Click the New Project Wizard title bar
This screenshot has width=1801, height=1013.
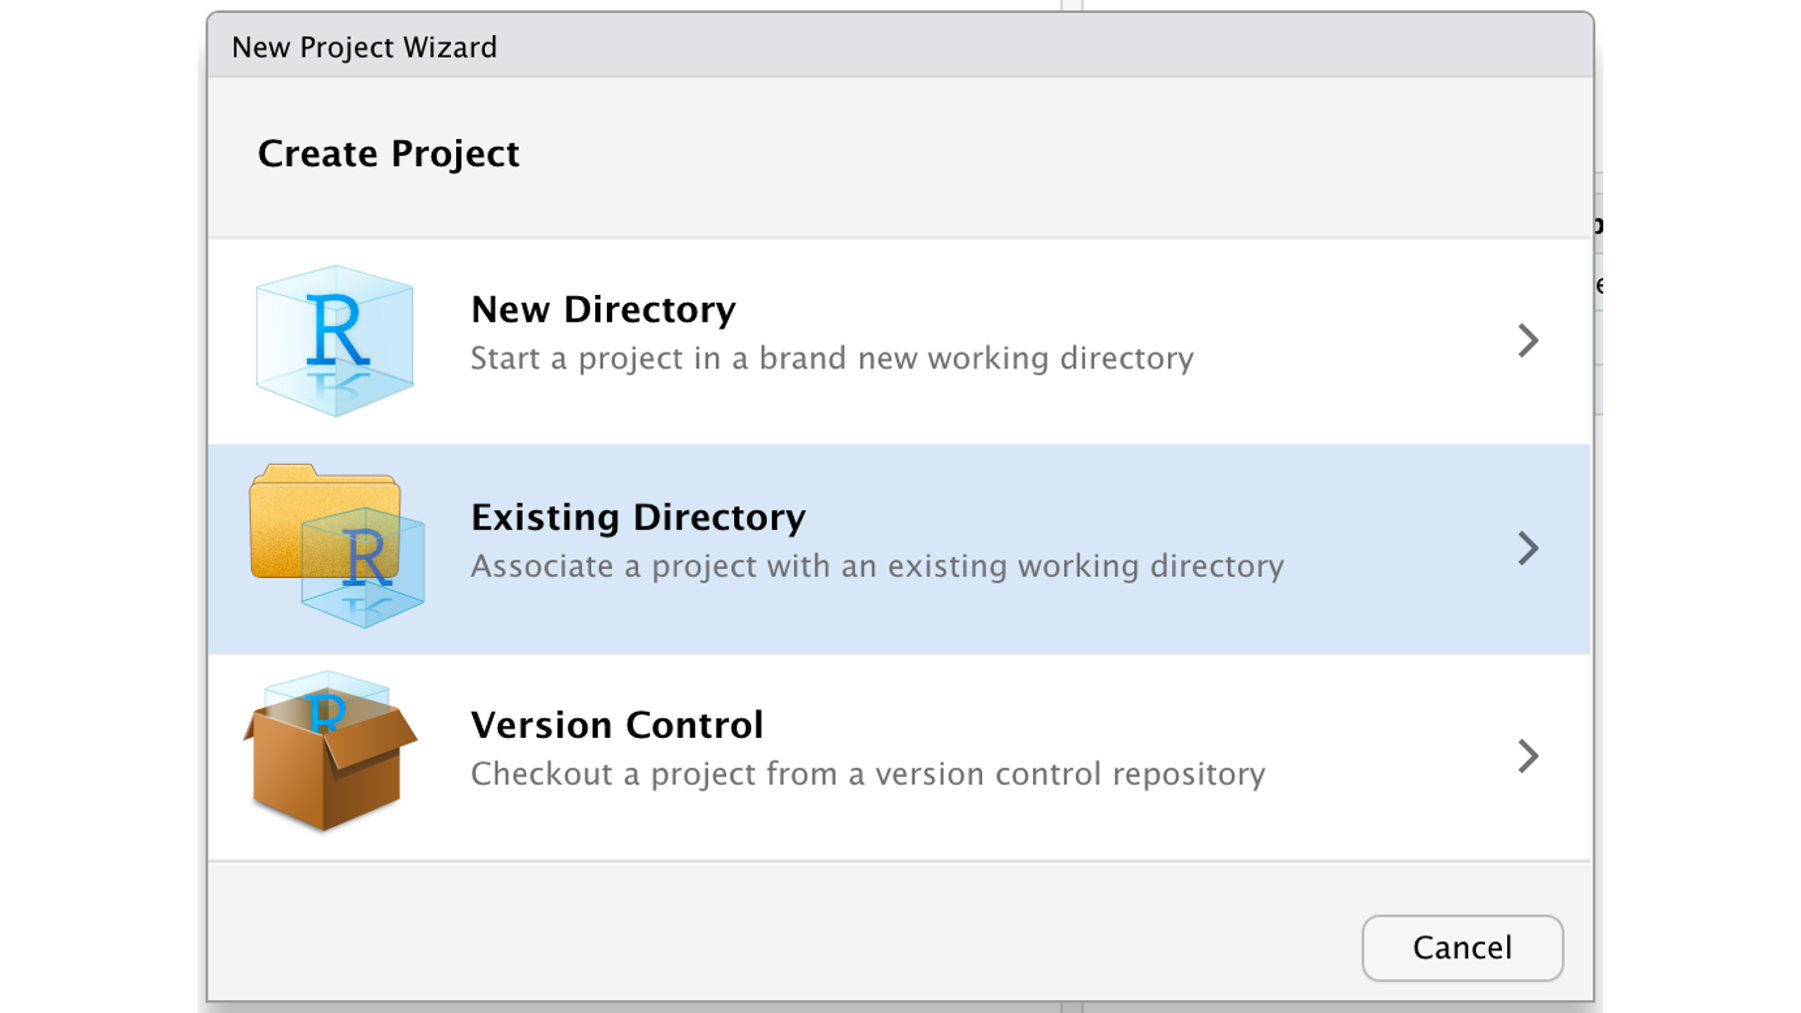900,47
